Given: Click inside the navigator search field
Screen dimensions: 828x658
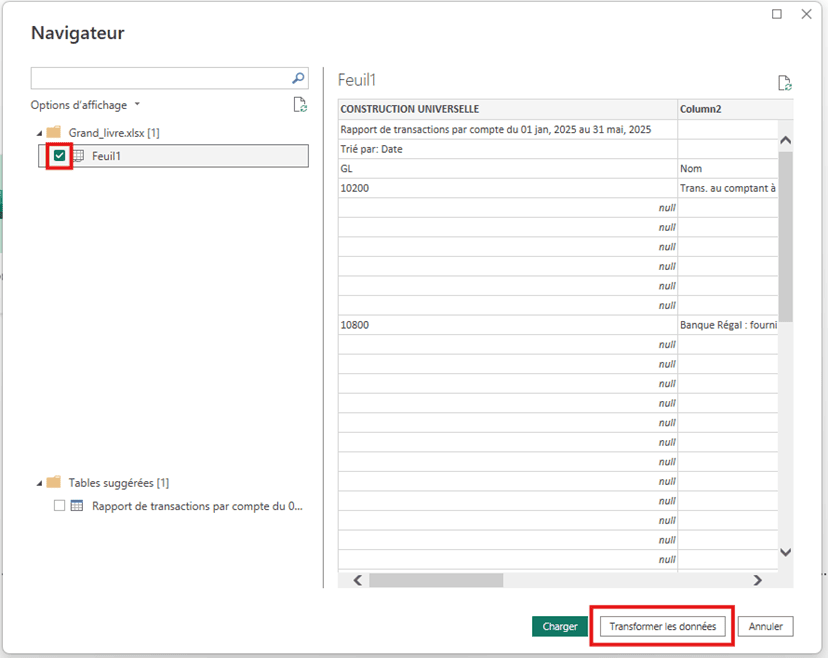Looking at the screenshot, I should pyautogui.click(x=160, y=78).
